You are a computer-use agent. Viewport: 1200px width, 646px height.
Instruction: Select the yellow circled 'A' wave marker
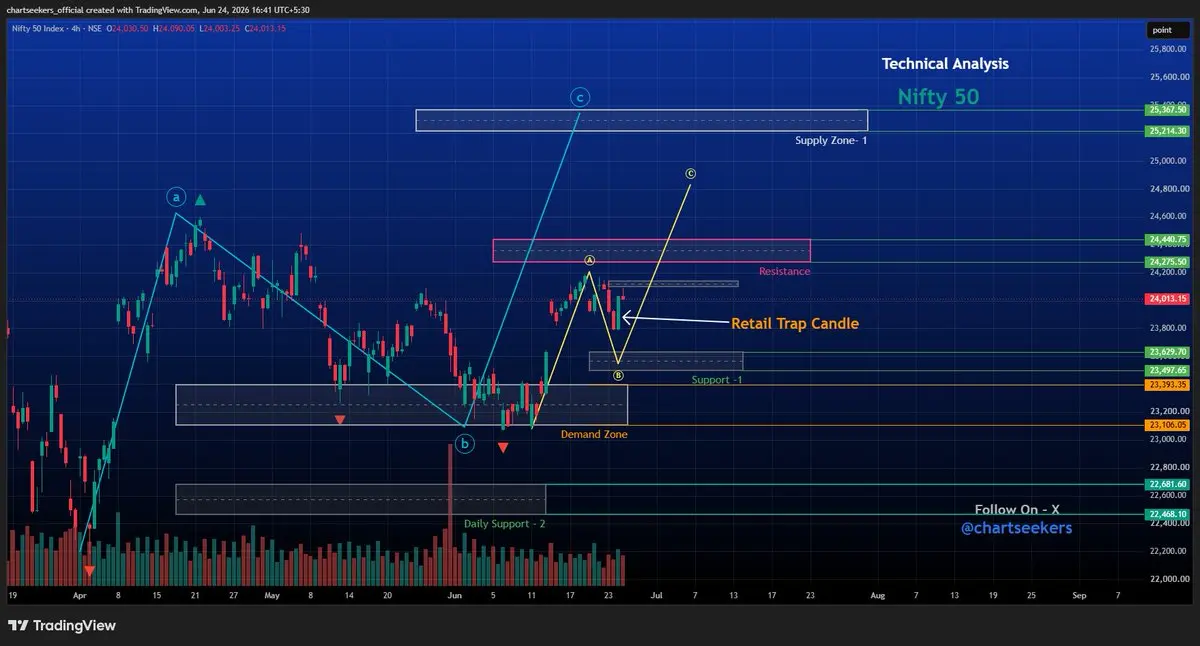point(590,260)
